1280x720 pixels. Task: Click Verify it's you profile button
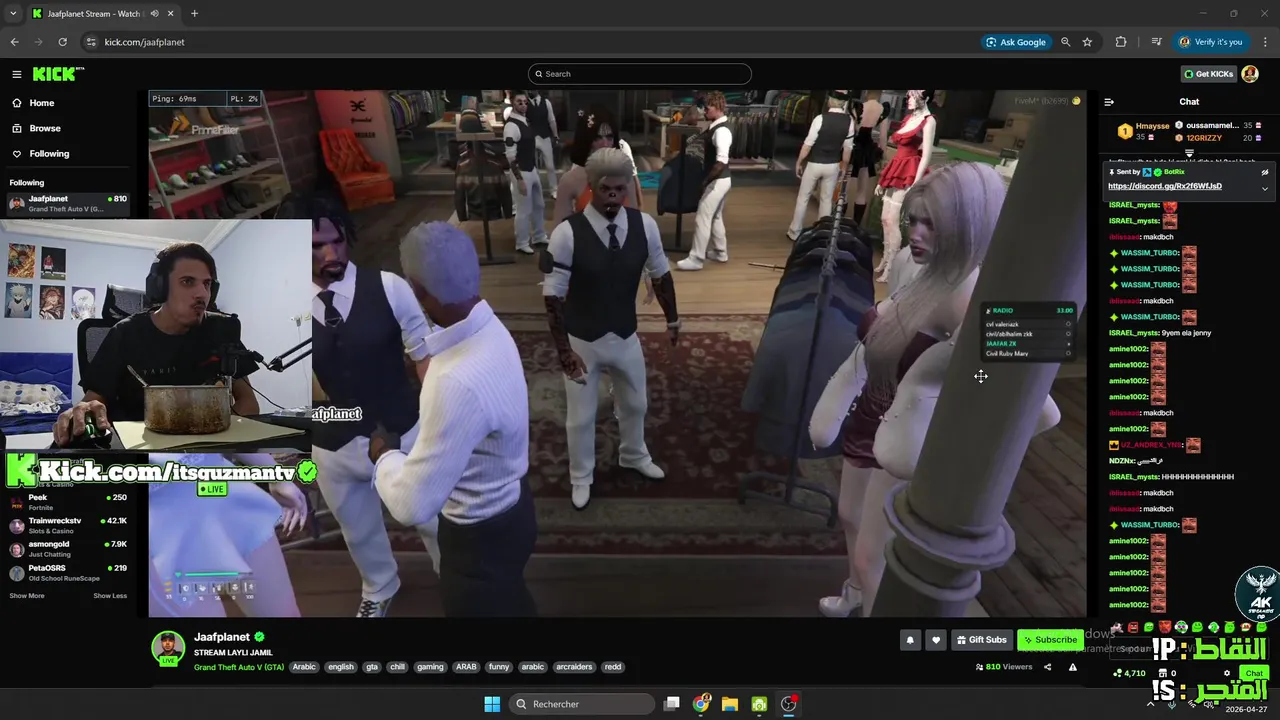click(x=1211, y=42)
